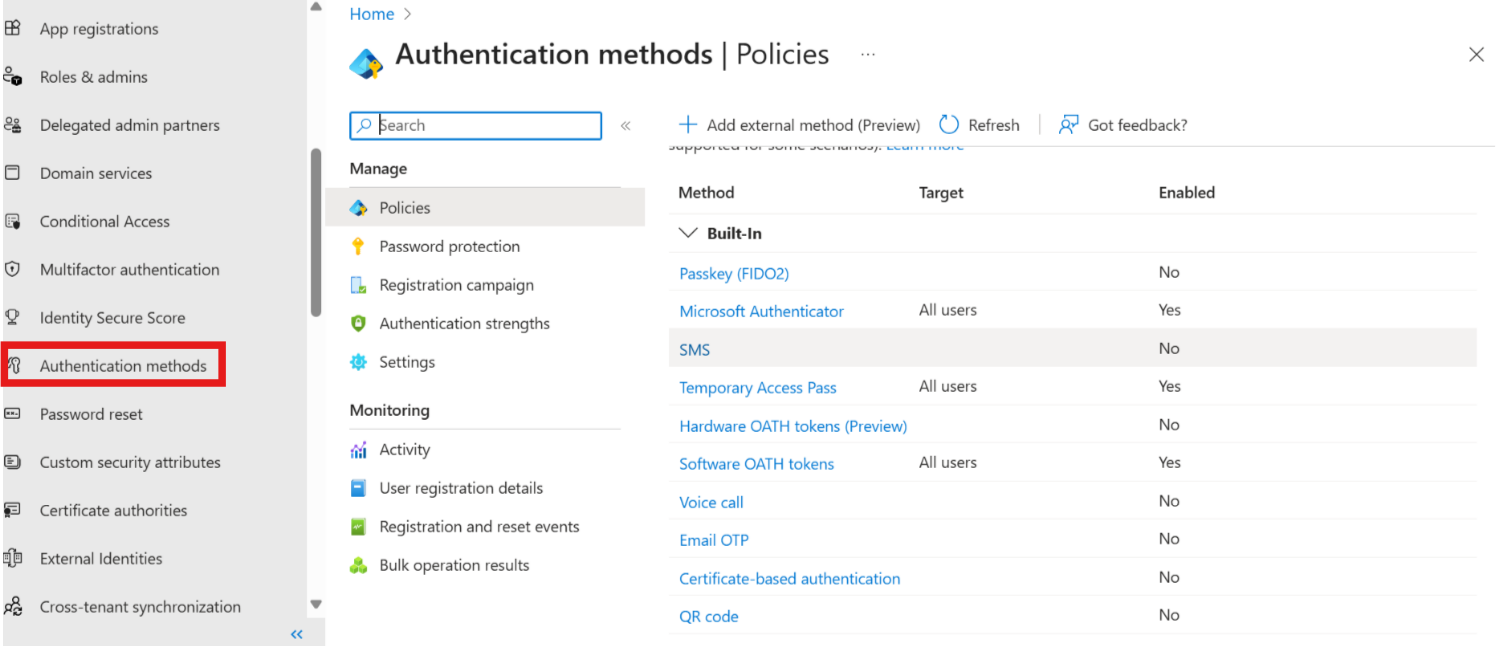The image size is (1498, 646).
Task: Click Add external method (Preview)
Action: coord(799,125)
